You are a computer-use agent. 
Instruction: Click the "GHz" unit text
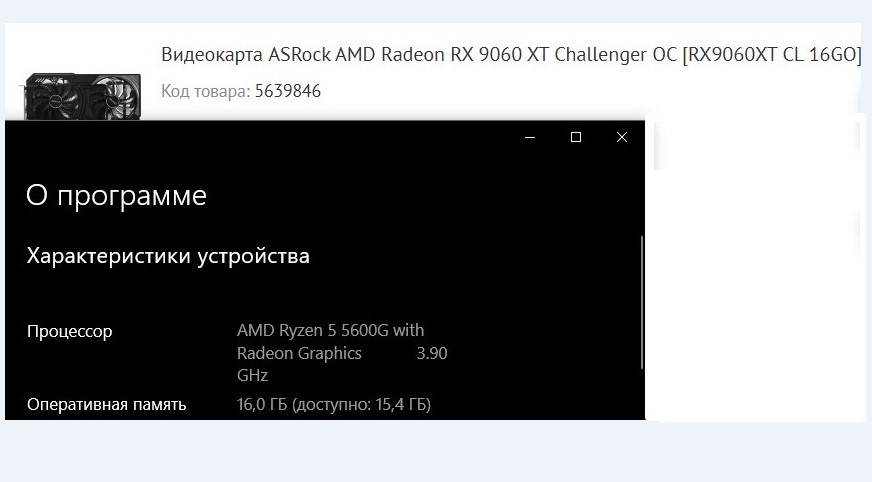tap(252, 376)
